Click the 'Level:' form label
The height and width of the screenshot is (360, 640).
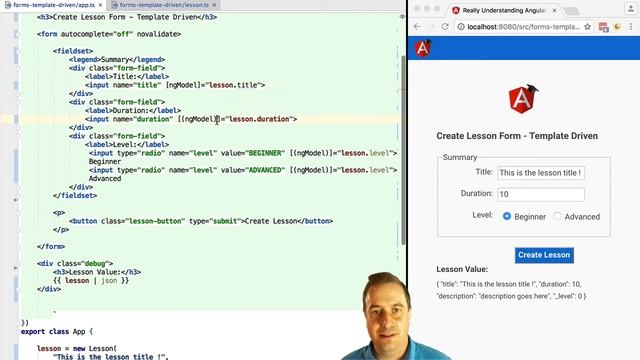[x=482, y=215]
